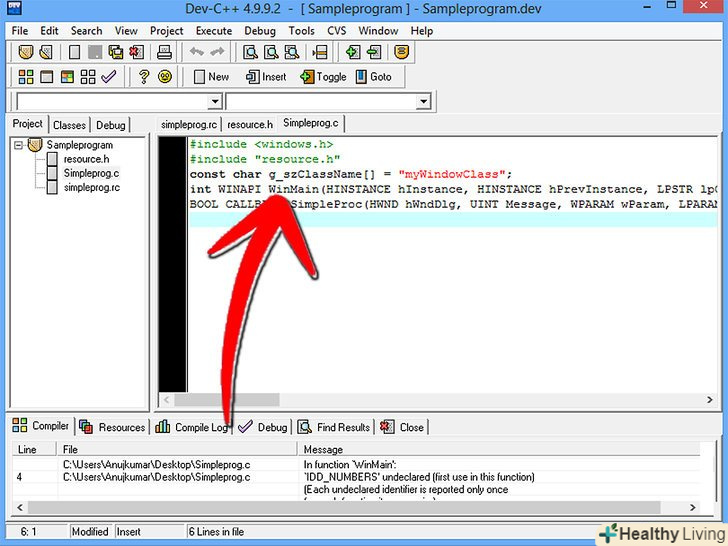Open the Execute menu
Screen dimensions: 728x546
click(214, 31)
